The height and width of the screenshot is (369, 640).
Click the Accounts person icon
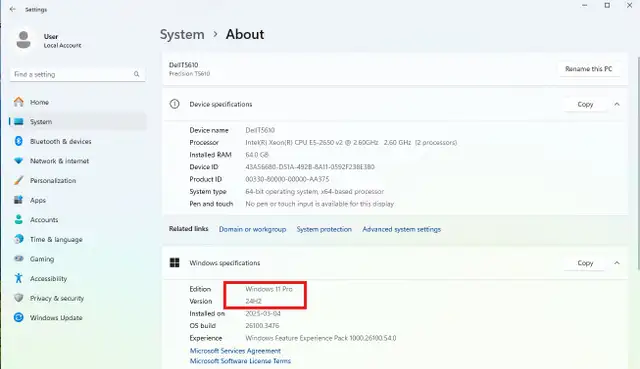tap(18, 220)
